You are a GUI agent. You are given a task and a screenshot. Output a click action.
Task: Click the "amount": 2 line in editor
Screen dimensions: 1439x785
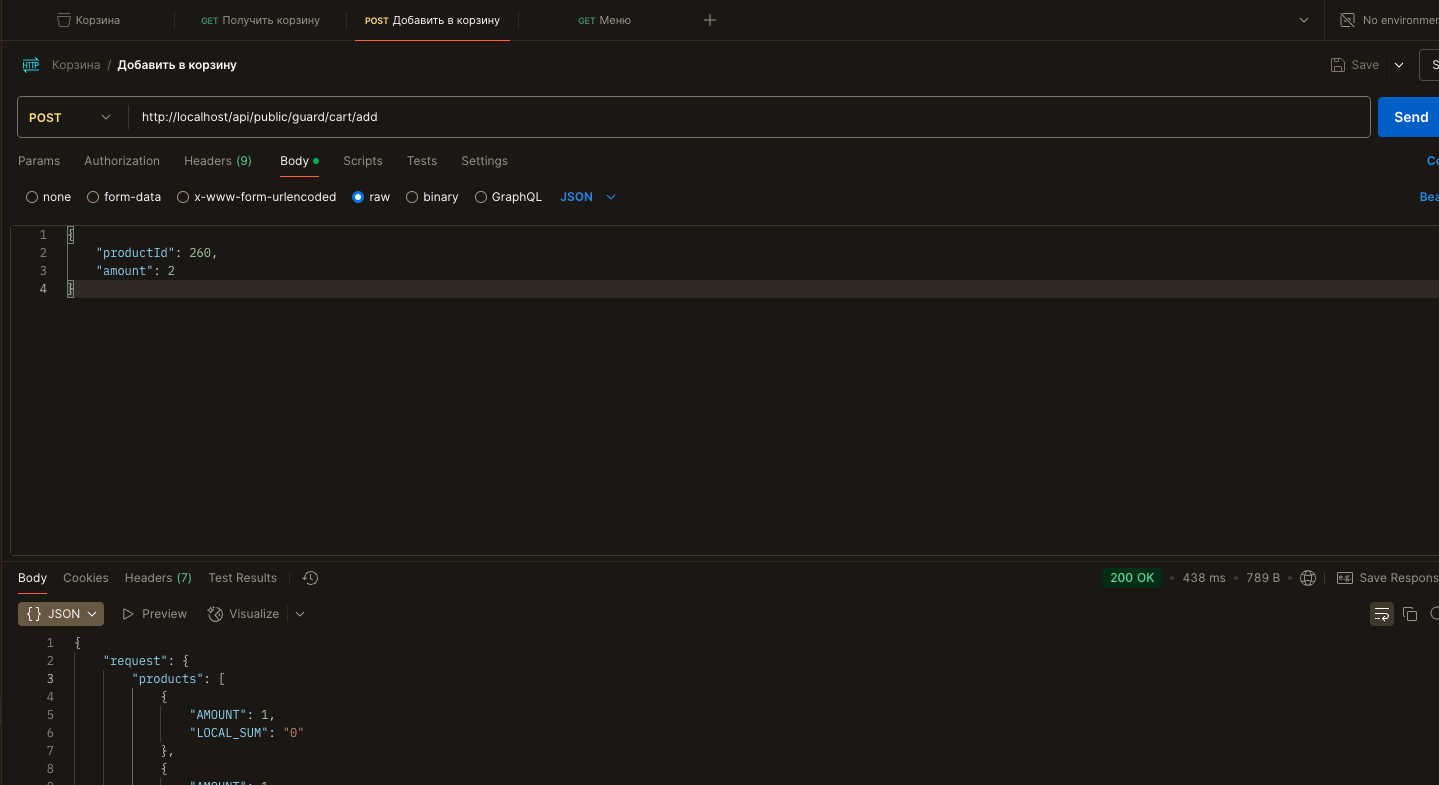(136, 271)
